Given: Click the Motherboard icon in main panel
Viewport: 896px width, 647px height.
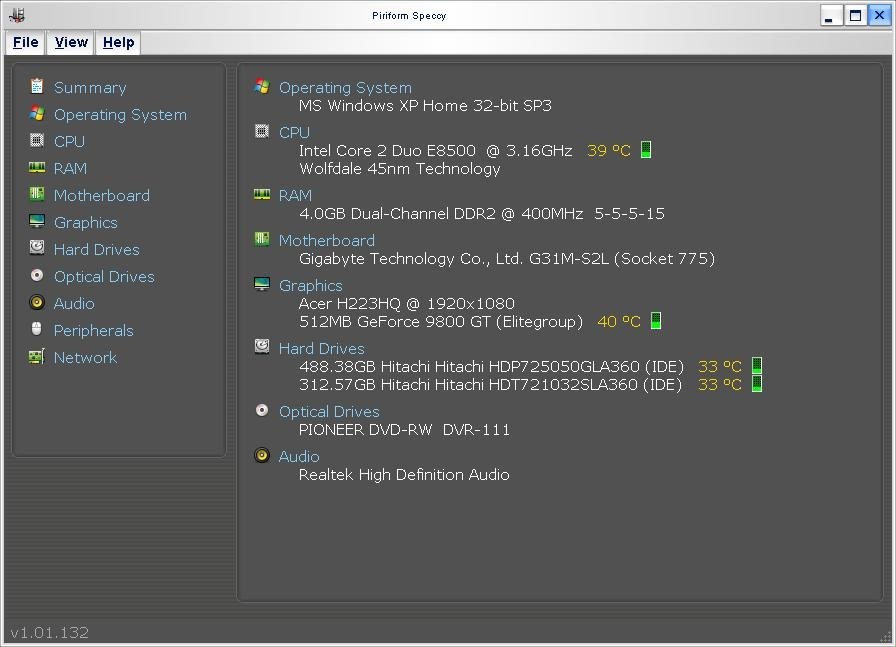Looking at the screenshot, I should point(262,239).
